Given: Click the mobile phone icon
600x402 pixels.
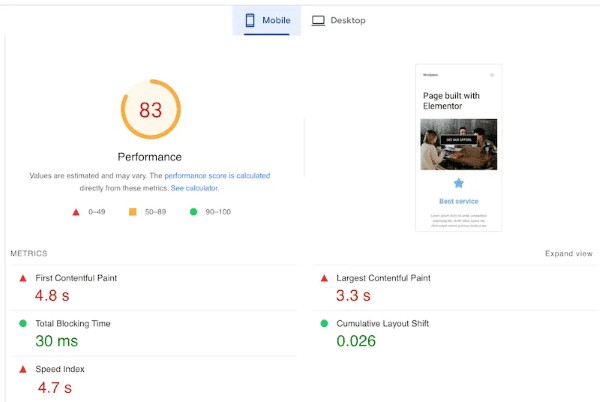Looking at the screenshot, I should pos(250,20).
